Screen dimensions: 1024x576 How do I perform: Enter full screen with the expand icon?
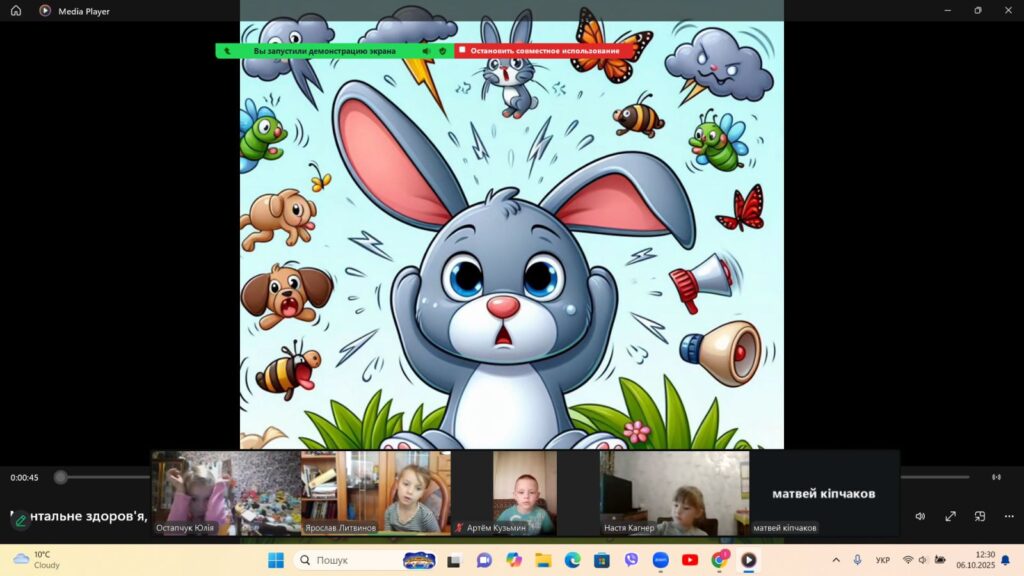[950, 516]
